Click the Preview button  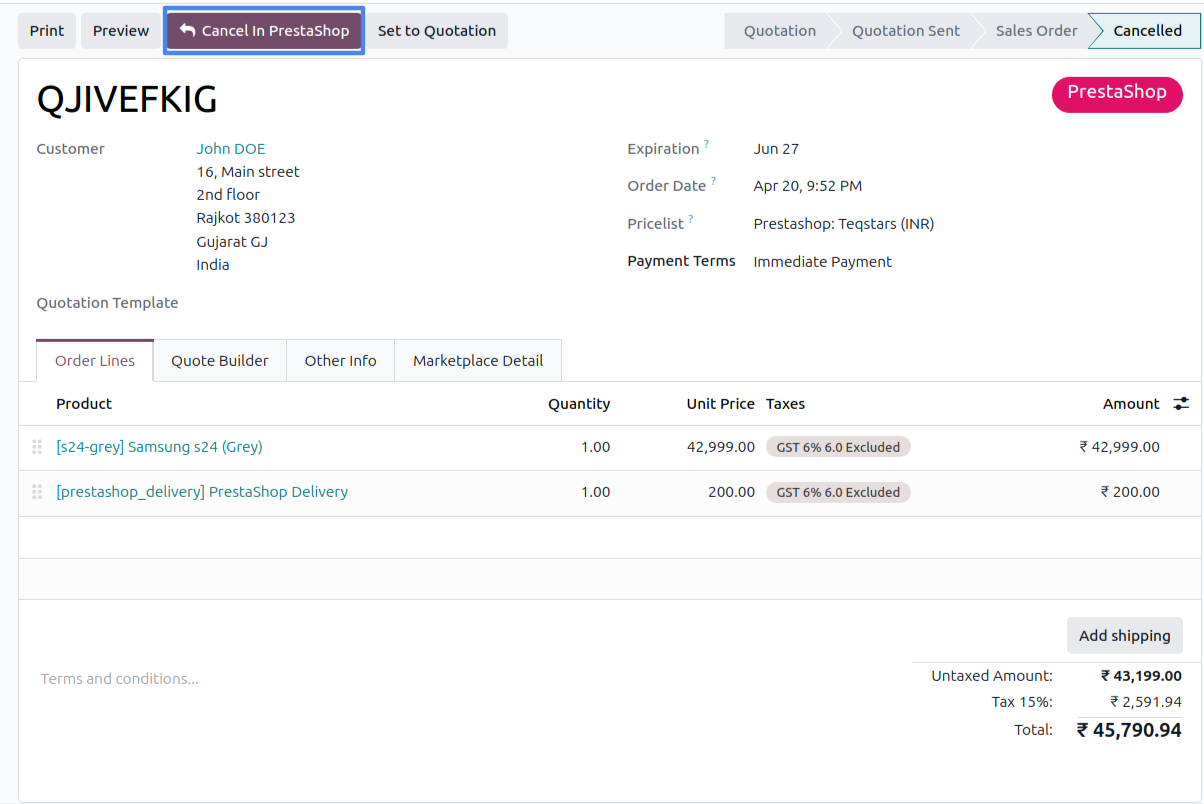point(121,31)
